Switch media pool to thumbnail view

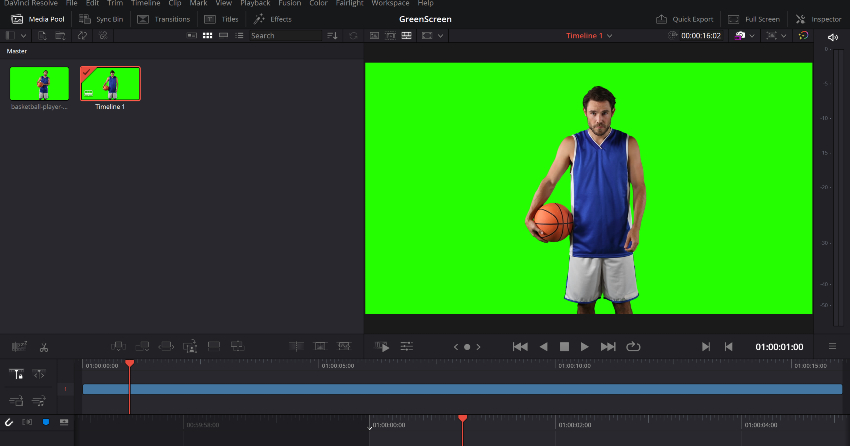[207, 35]
